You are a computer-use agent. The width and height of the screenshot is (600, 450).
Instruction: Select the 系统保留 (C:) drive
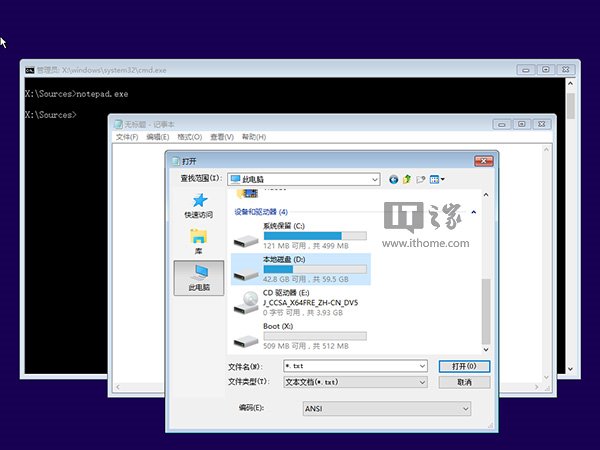[300, 234]
